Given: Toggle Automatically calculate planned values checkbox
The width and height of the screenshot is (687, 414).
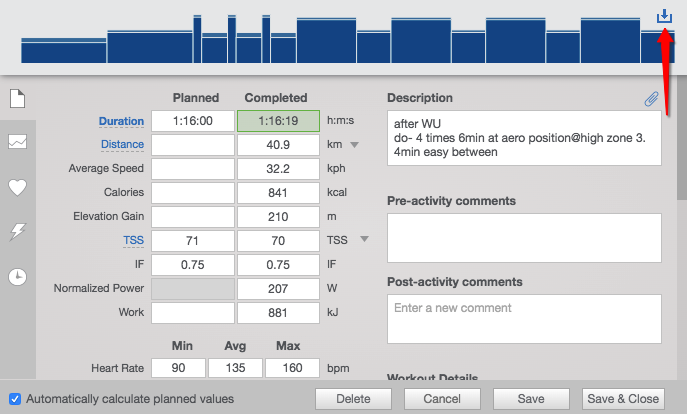Looking at the screenshot, I should (15, 399).
